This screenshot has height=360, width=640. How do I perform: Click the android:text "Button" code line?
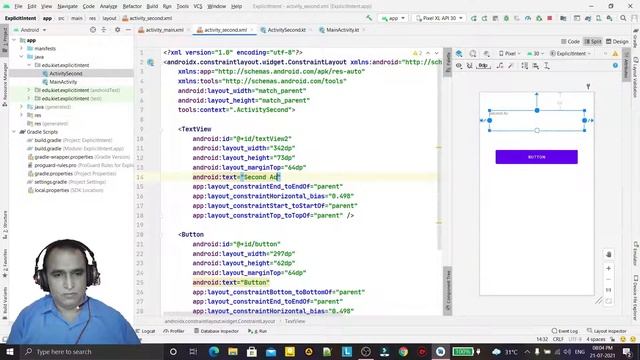coord(231,282)
